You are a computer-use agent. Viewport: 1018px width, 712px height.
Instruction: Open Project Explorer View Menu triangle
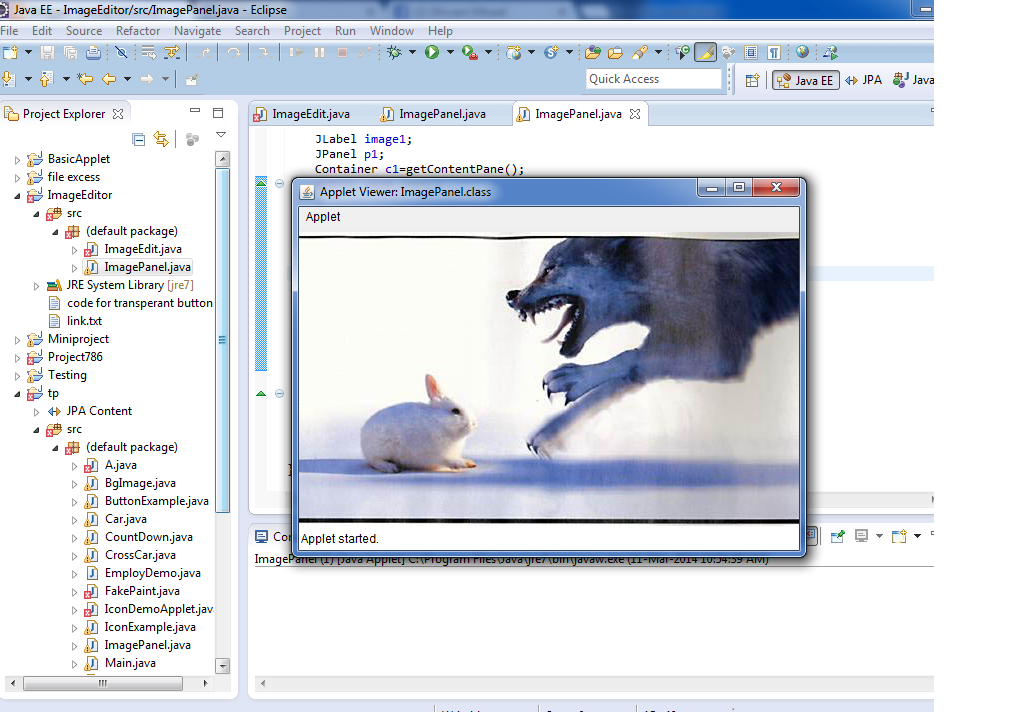click(221, 135)
